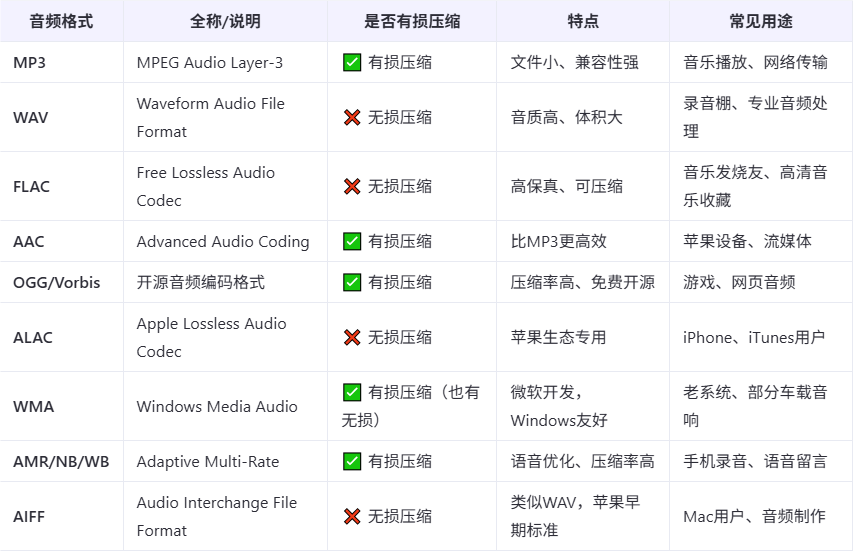Click the 是否有损压缩 column header
Image resolution: width=854 pixels, height=551 pixels.
(x=412, y=21)
